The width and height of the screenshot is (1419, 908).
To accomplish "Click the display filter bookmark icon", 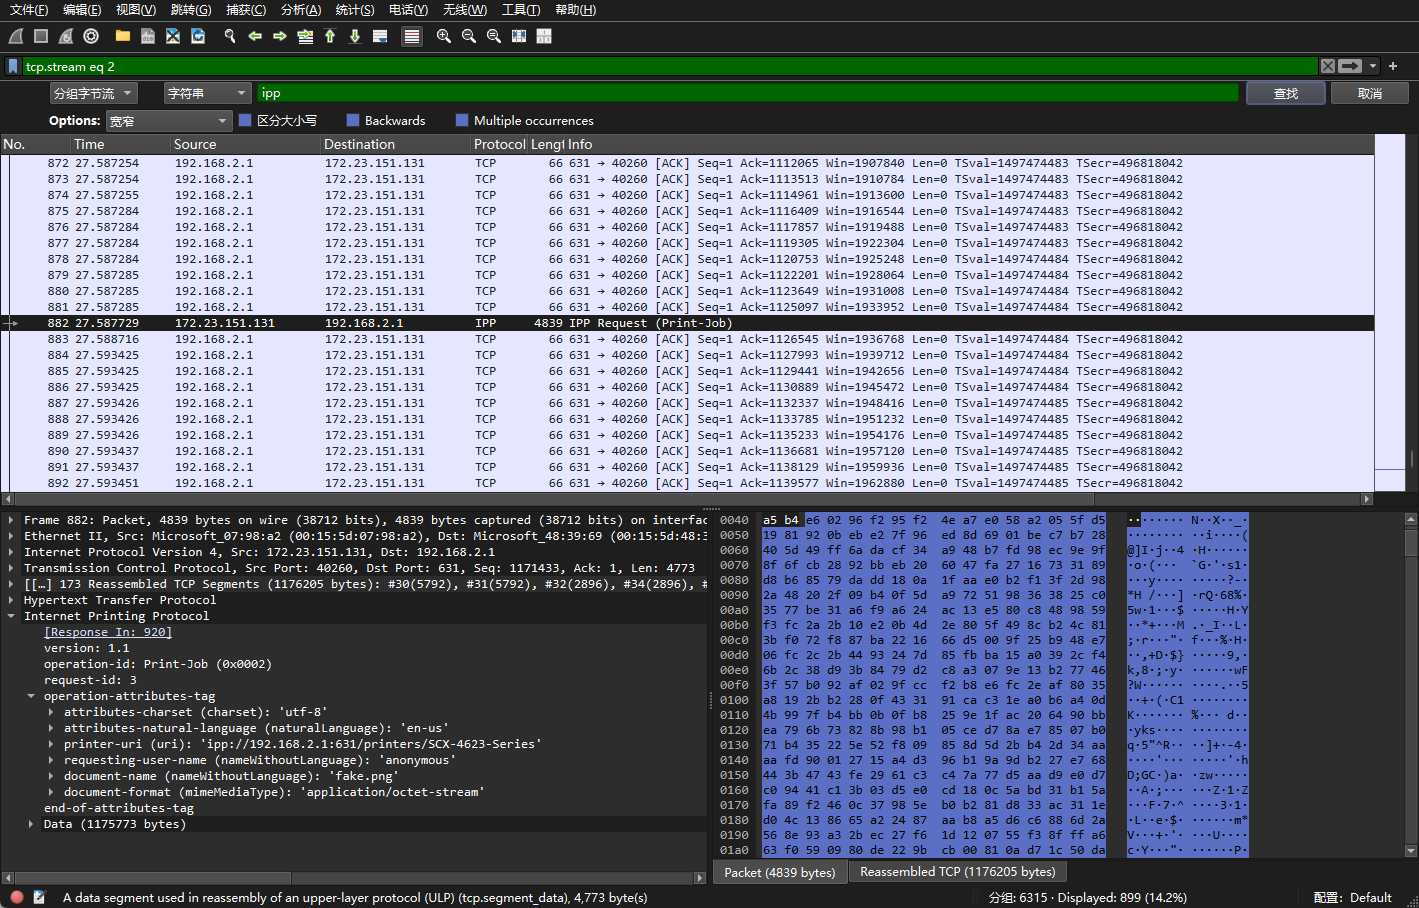I will (x=13, y=66).
